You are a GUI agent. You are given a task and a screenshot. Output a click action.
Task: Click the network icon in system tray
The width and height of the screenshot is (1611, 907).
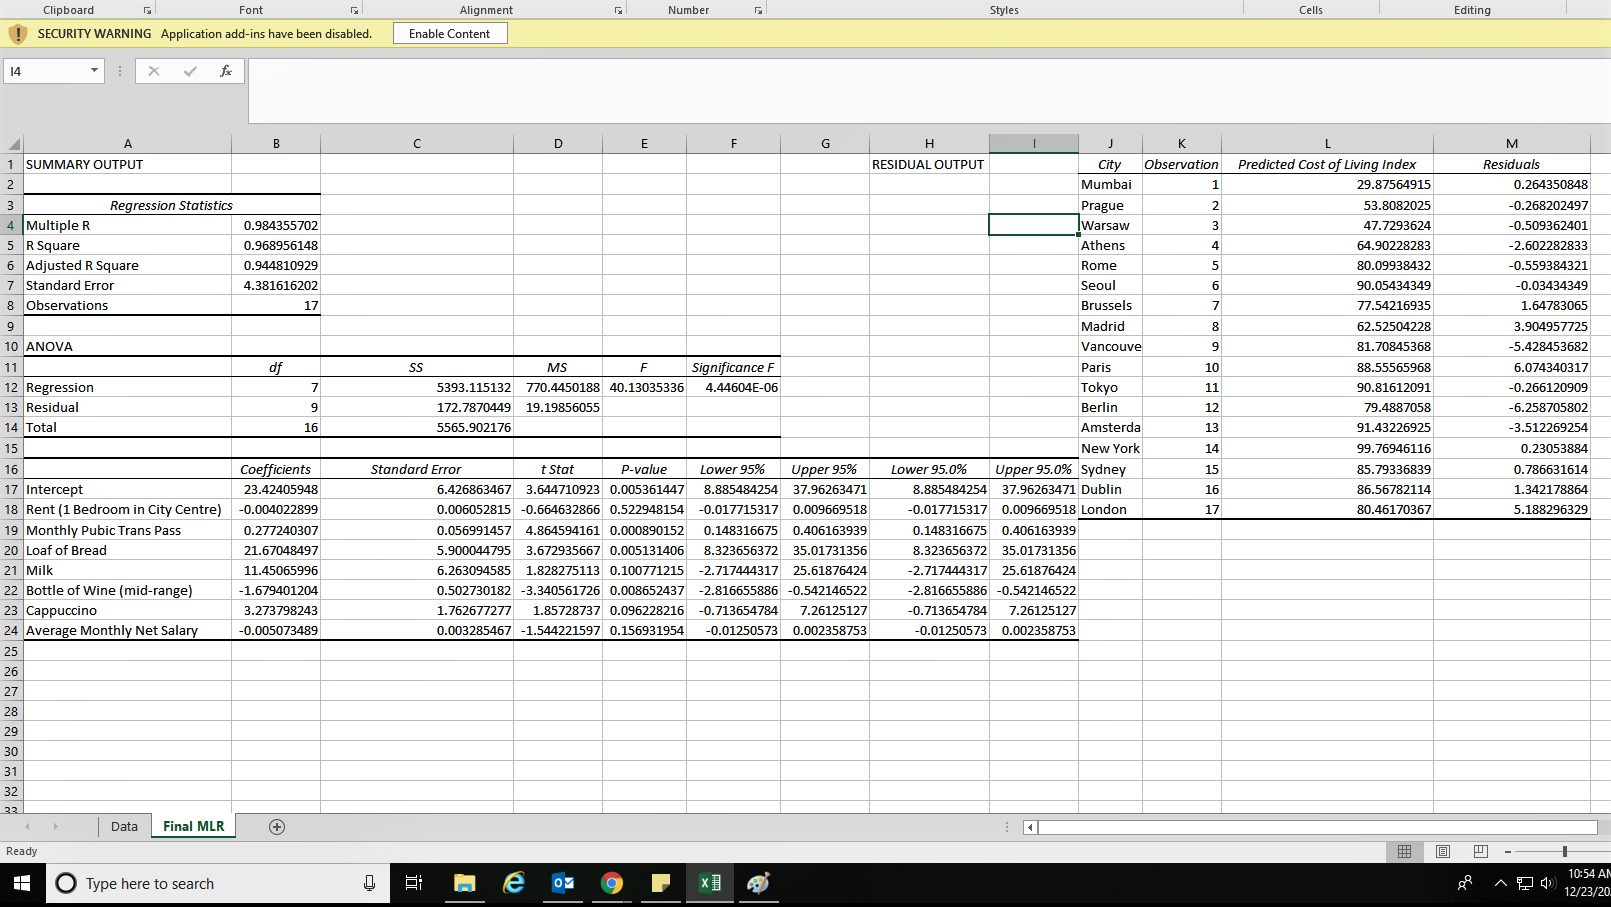tap(1525, 883)
